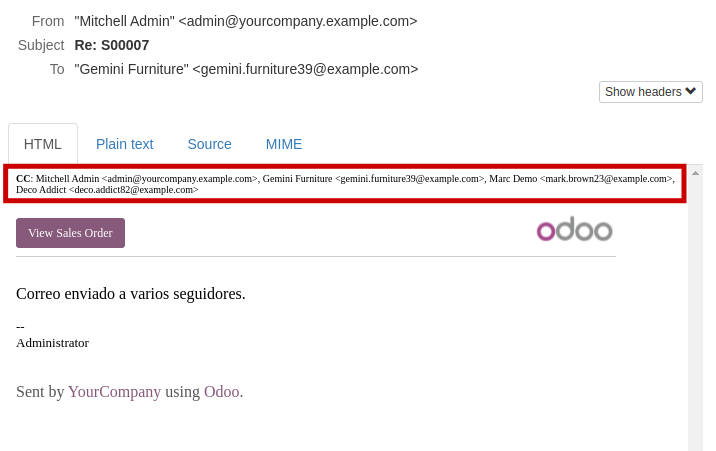
Task: Click the Odoo logo image
Action: pyautogui.click(x=574, y=229)
